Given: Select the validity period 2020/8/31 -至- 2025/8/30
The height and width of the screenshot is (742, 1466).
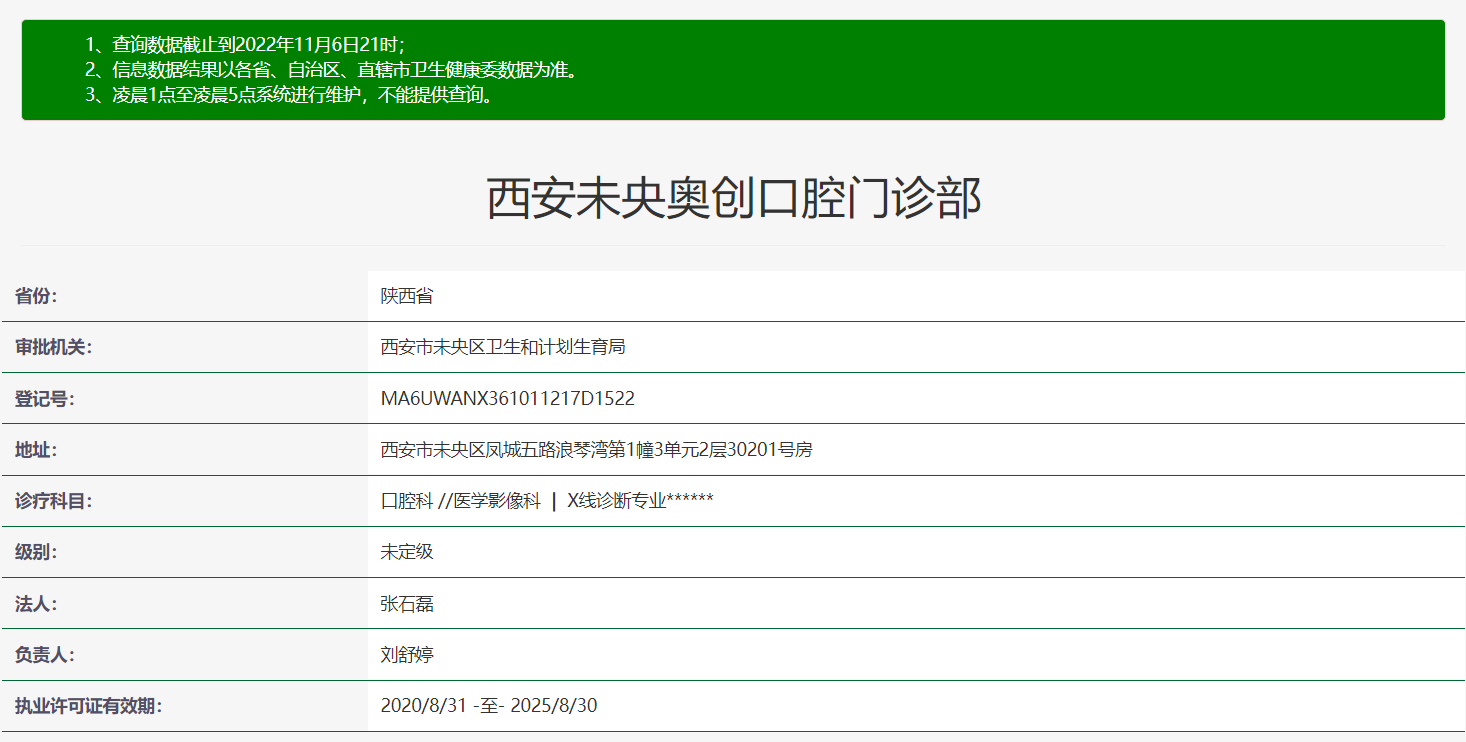Looking at the screenshot, I should tap(489, 706).
